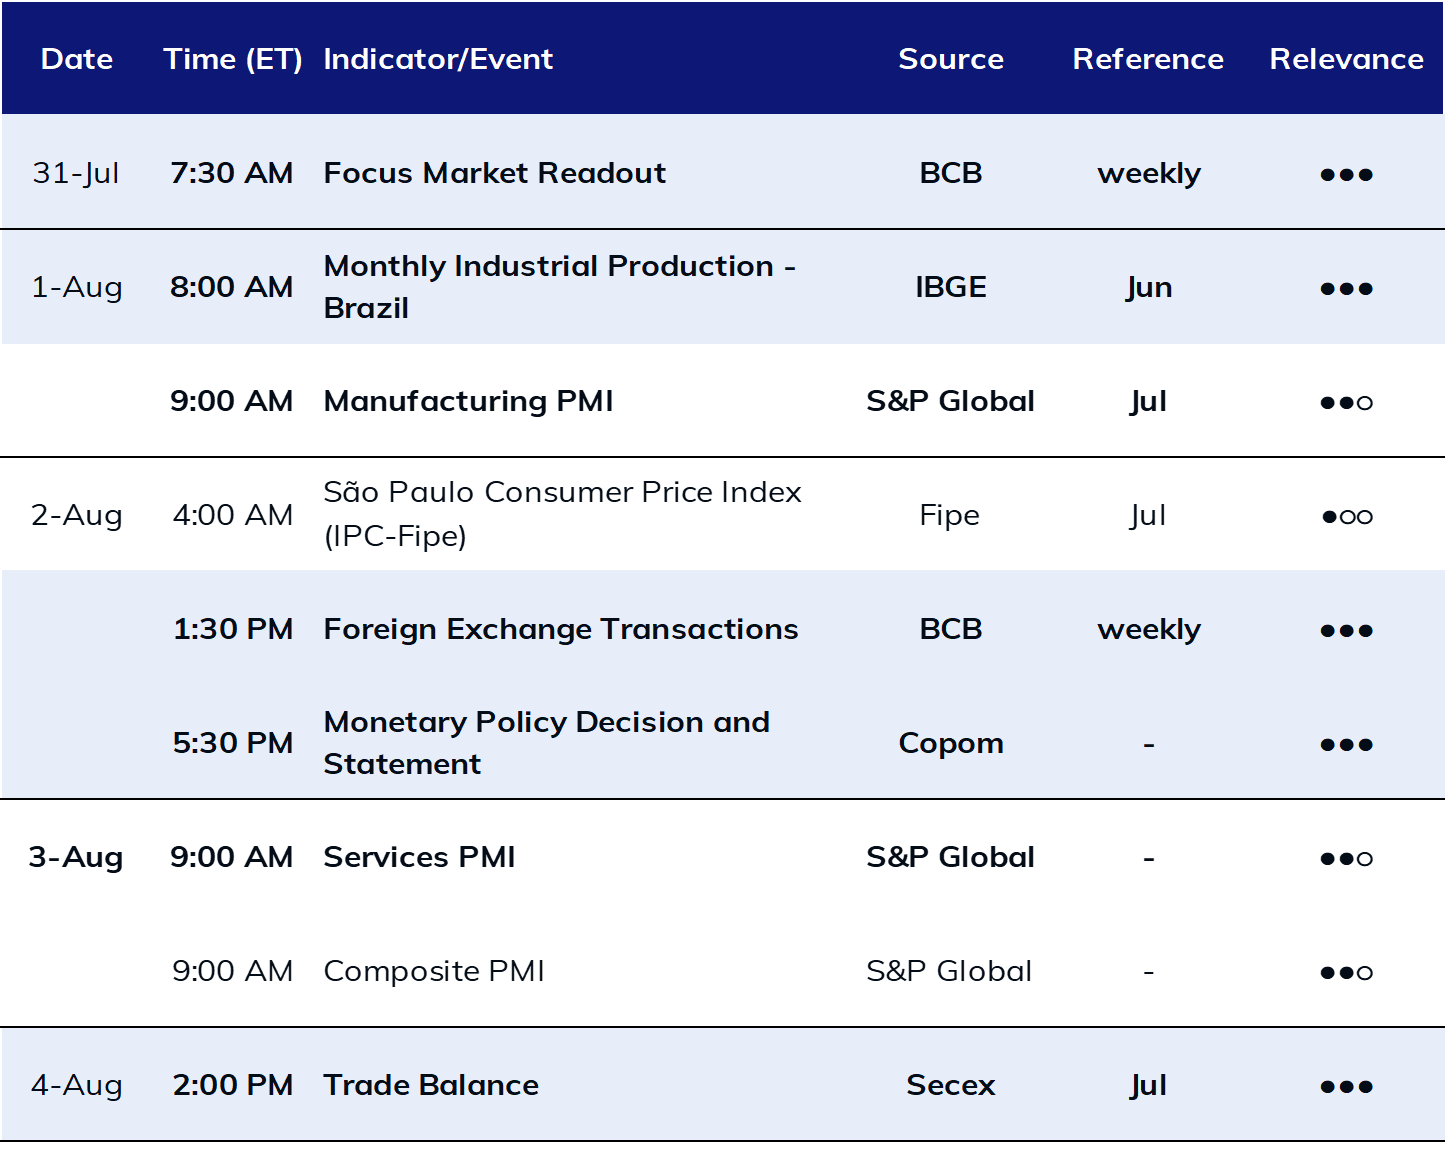Click the Source column header
Viewport: 1446px width, 1156px height.
tap(951, 59)
